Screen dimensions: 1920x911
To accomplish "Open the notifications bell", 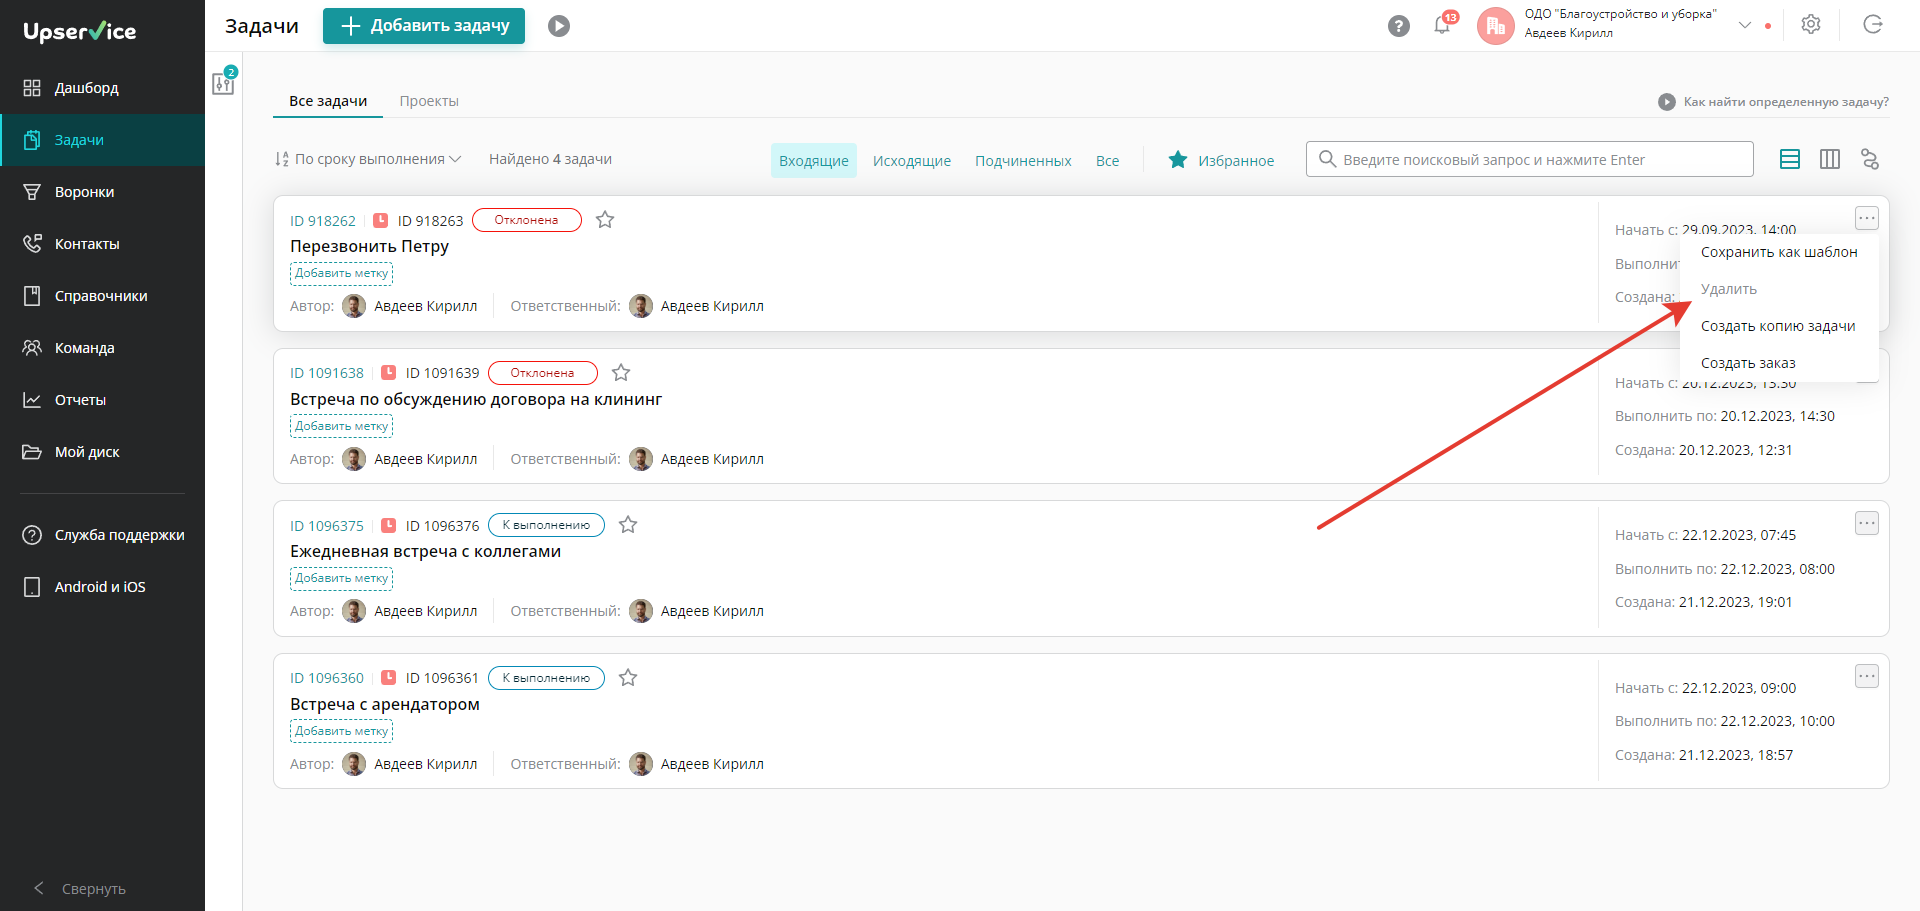I will pos(1443,25).
